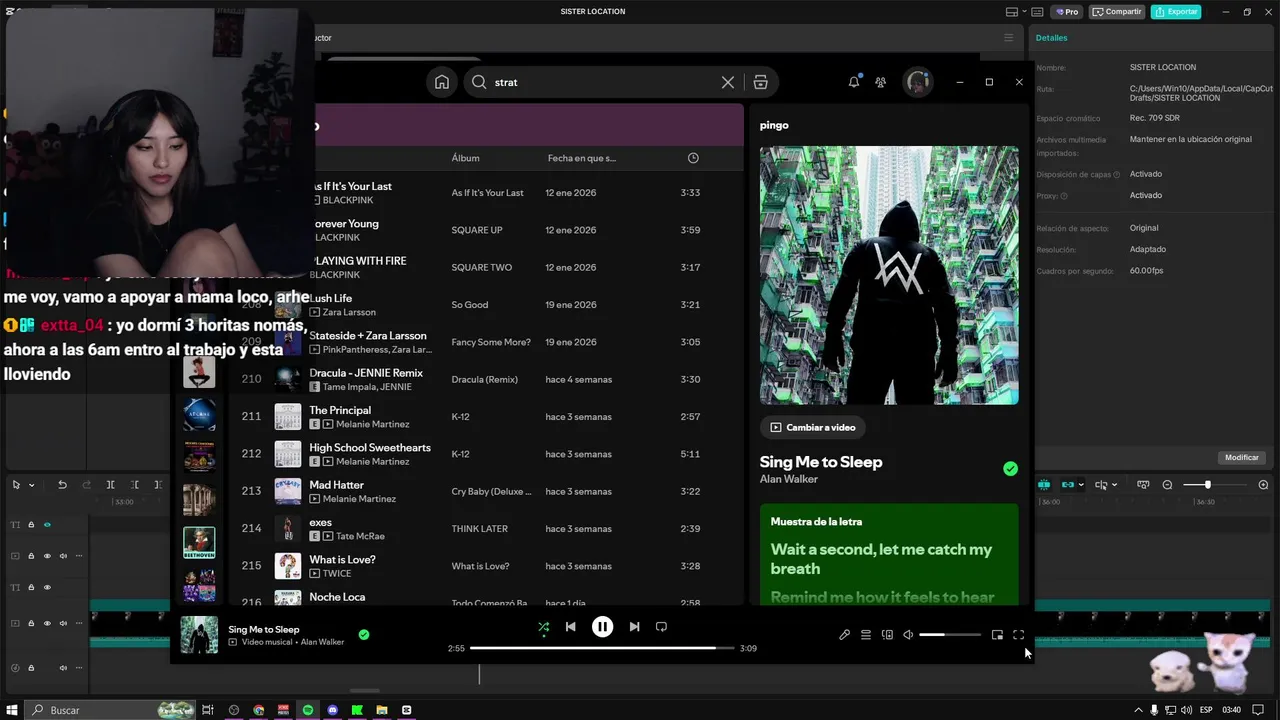1280x720 pixels.
Task: Toggle visibility of top text track
Action: coord(47,524)
